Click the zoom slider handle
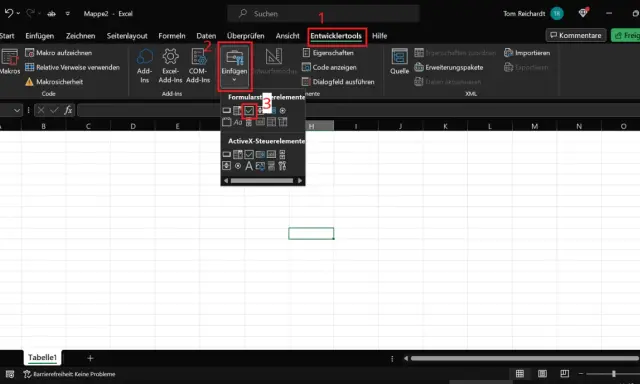 tap(613, 373)
